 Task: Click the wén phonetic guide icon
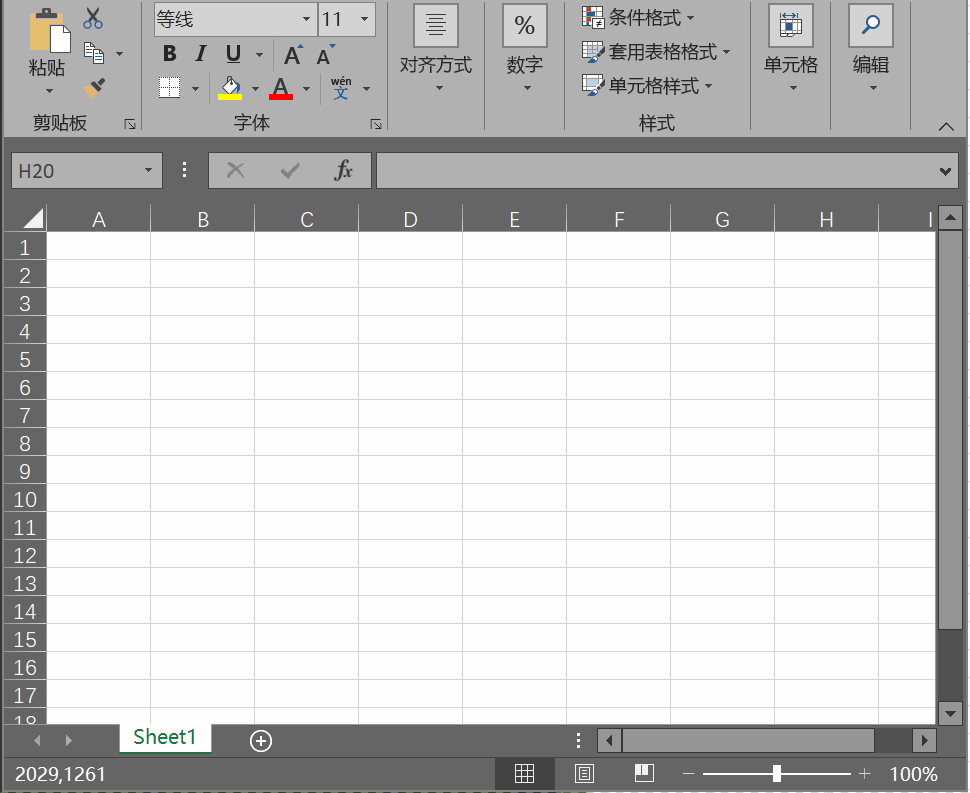pyautogui.click(x=341, y=88)
